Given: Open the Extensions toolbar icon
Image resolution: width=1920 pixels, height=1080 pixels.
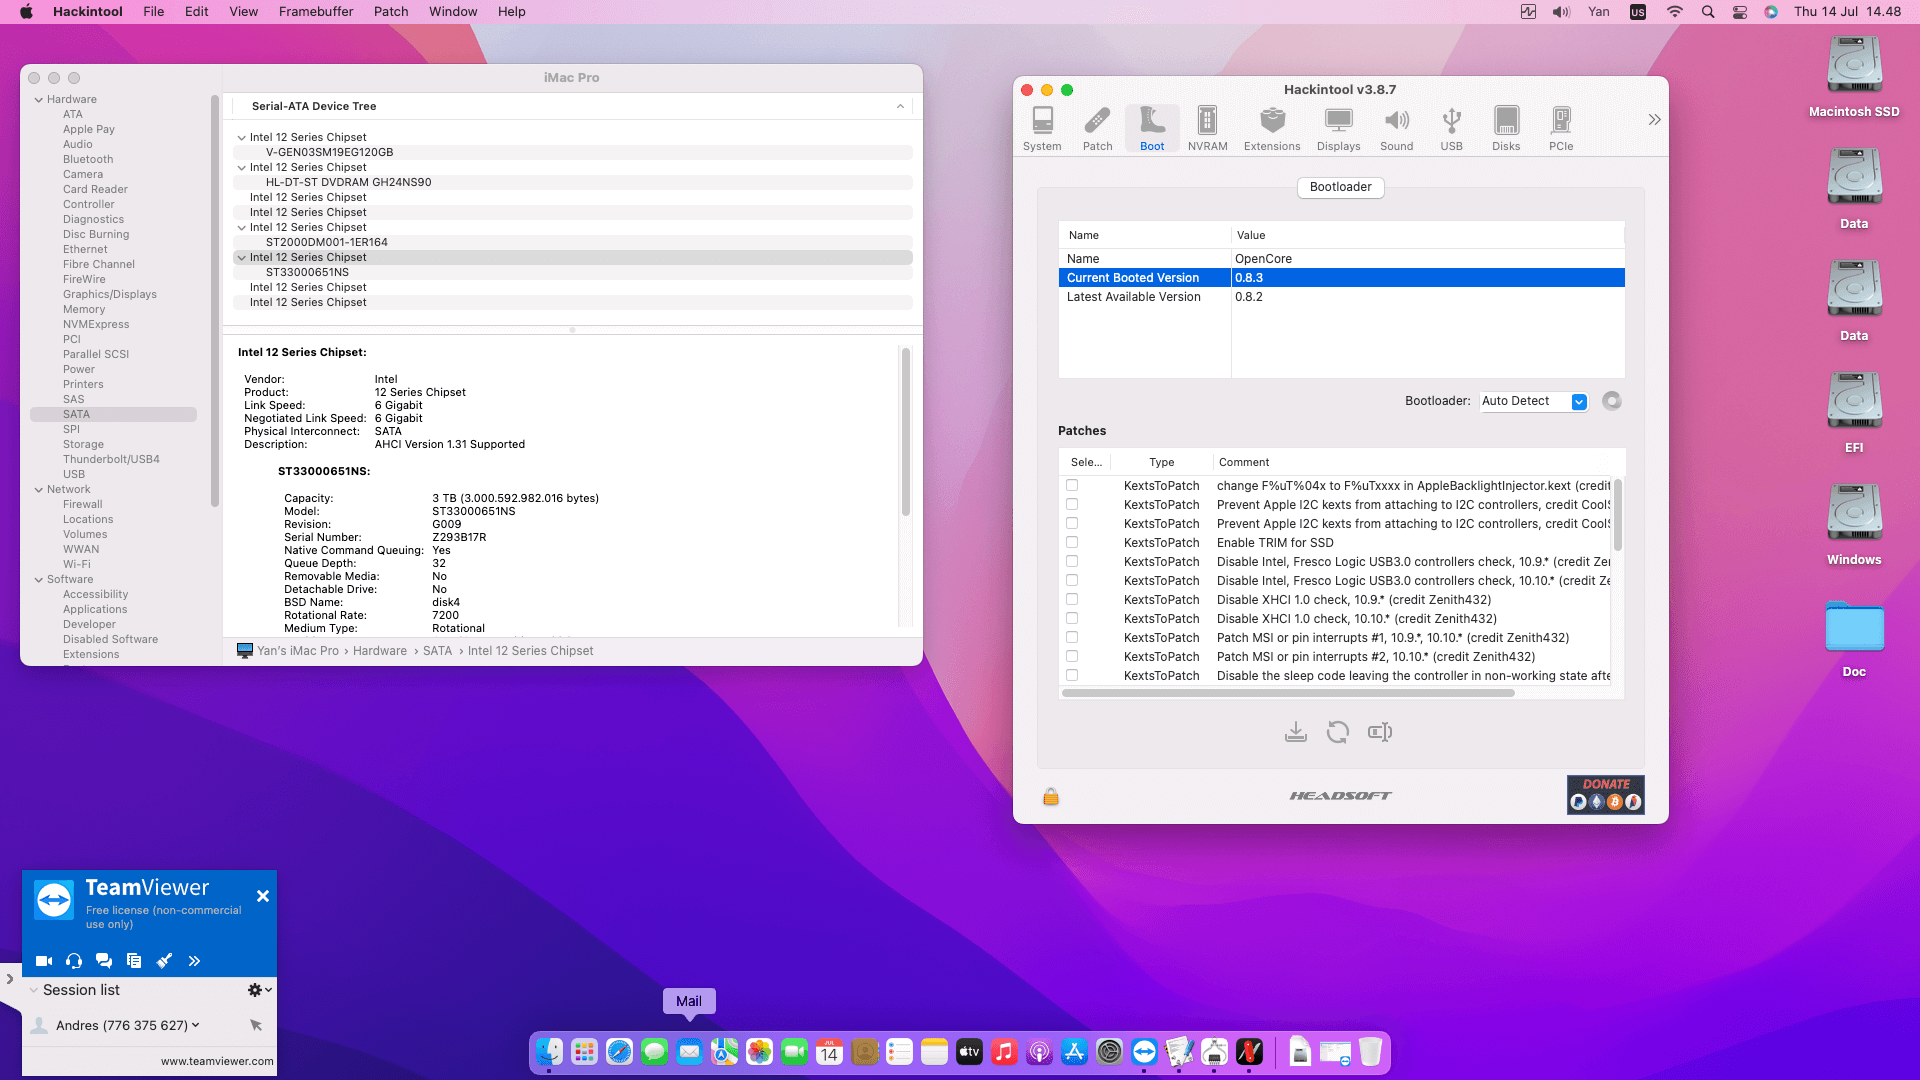Looking at the screenshot, I should tap(1272, 128).
